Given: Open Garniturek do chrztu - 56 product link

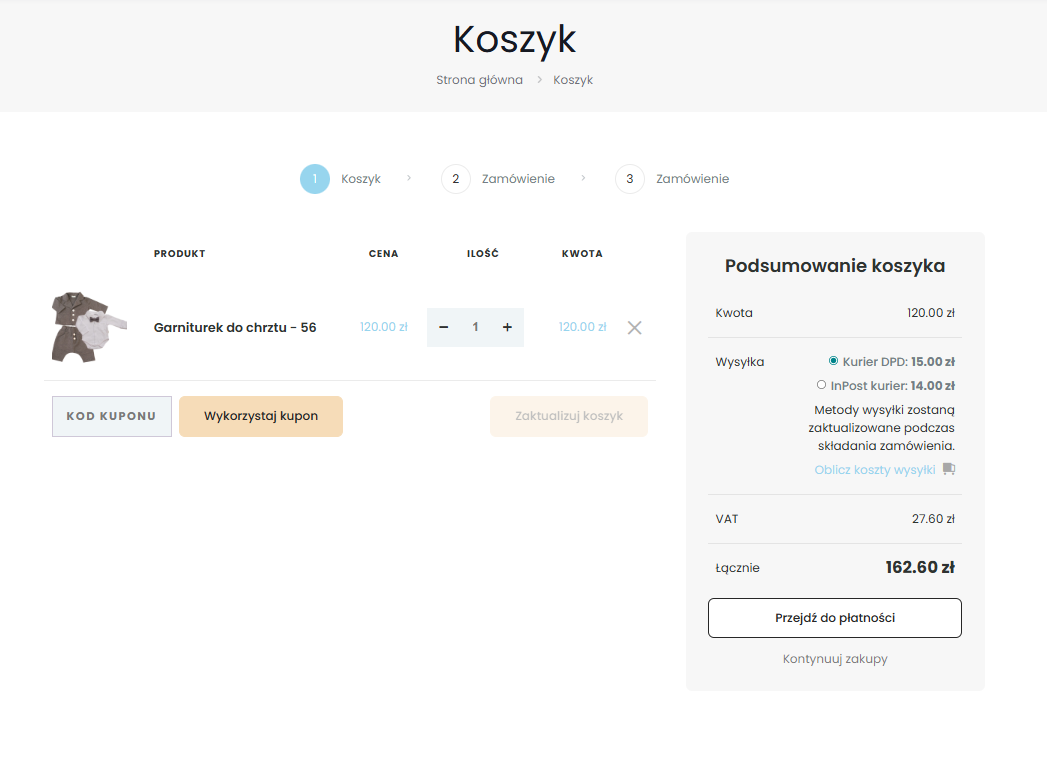Looking at the screenshot, I should click(235, 327).
